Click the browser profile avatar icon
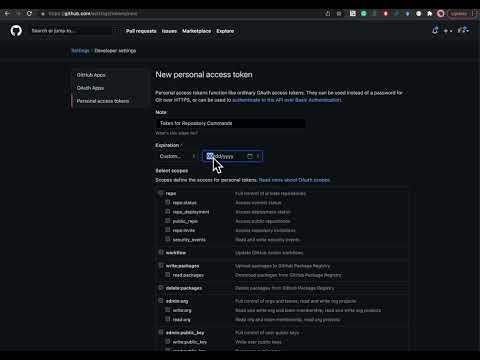Viewport: 480px width, 360px height. coord(441,14)
